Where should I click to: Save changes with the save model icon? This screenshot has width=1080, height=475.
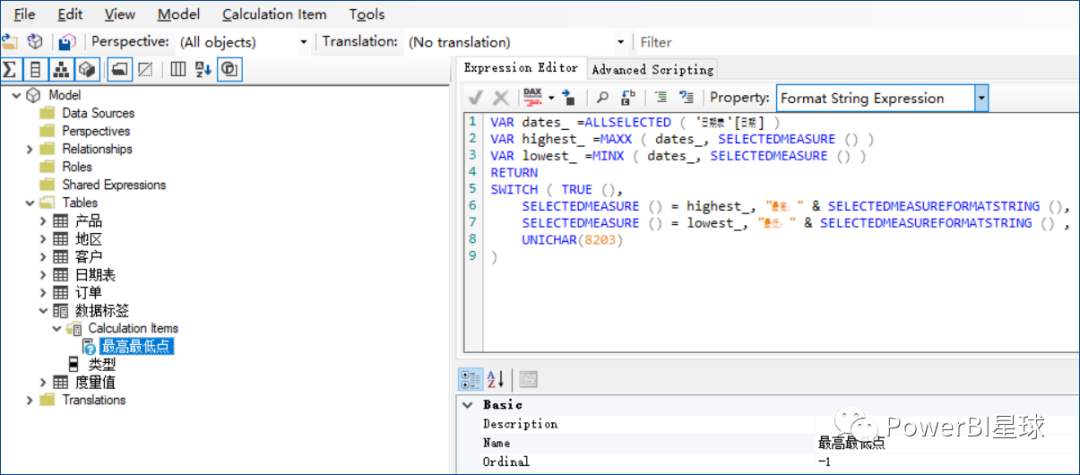click(x=68, y=42)
